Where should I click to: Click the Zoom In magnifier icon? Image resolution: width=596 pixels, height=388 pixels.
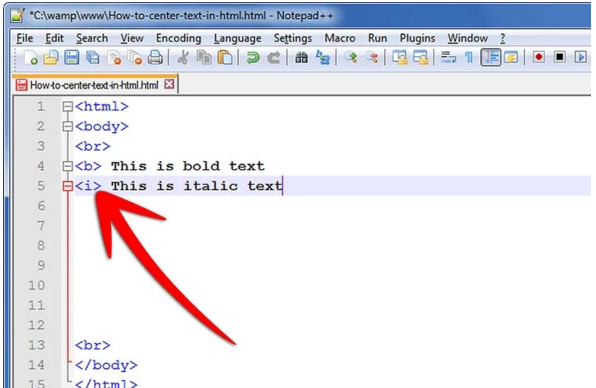point(350,57)
